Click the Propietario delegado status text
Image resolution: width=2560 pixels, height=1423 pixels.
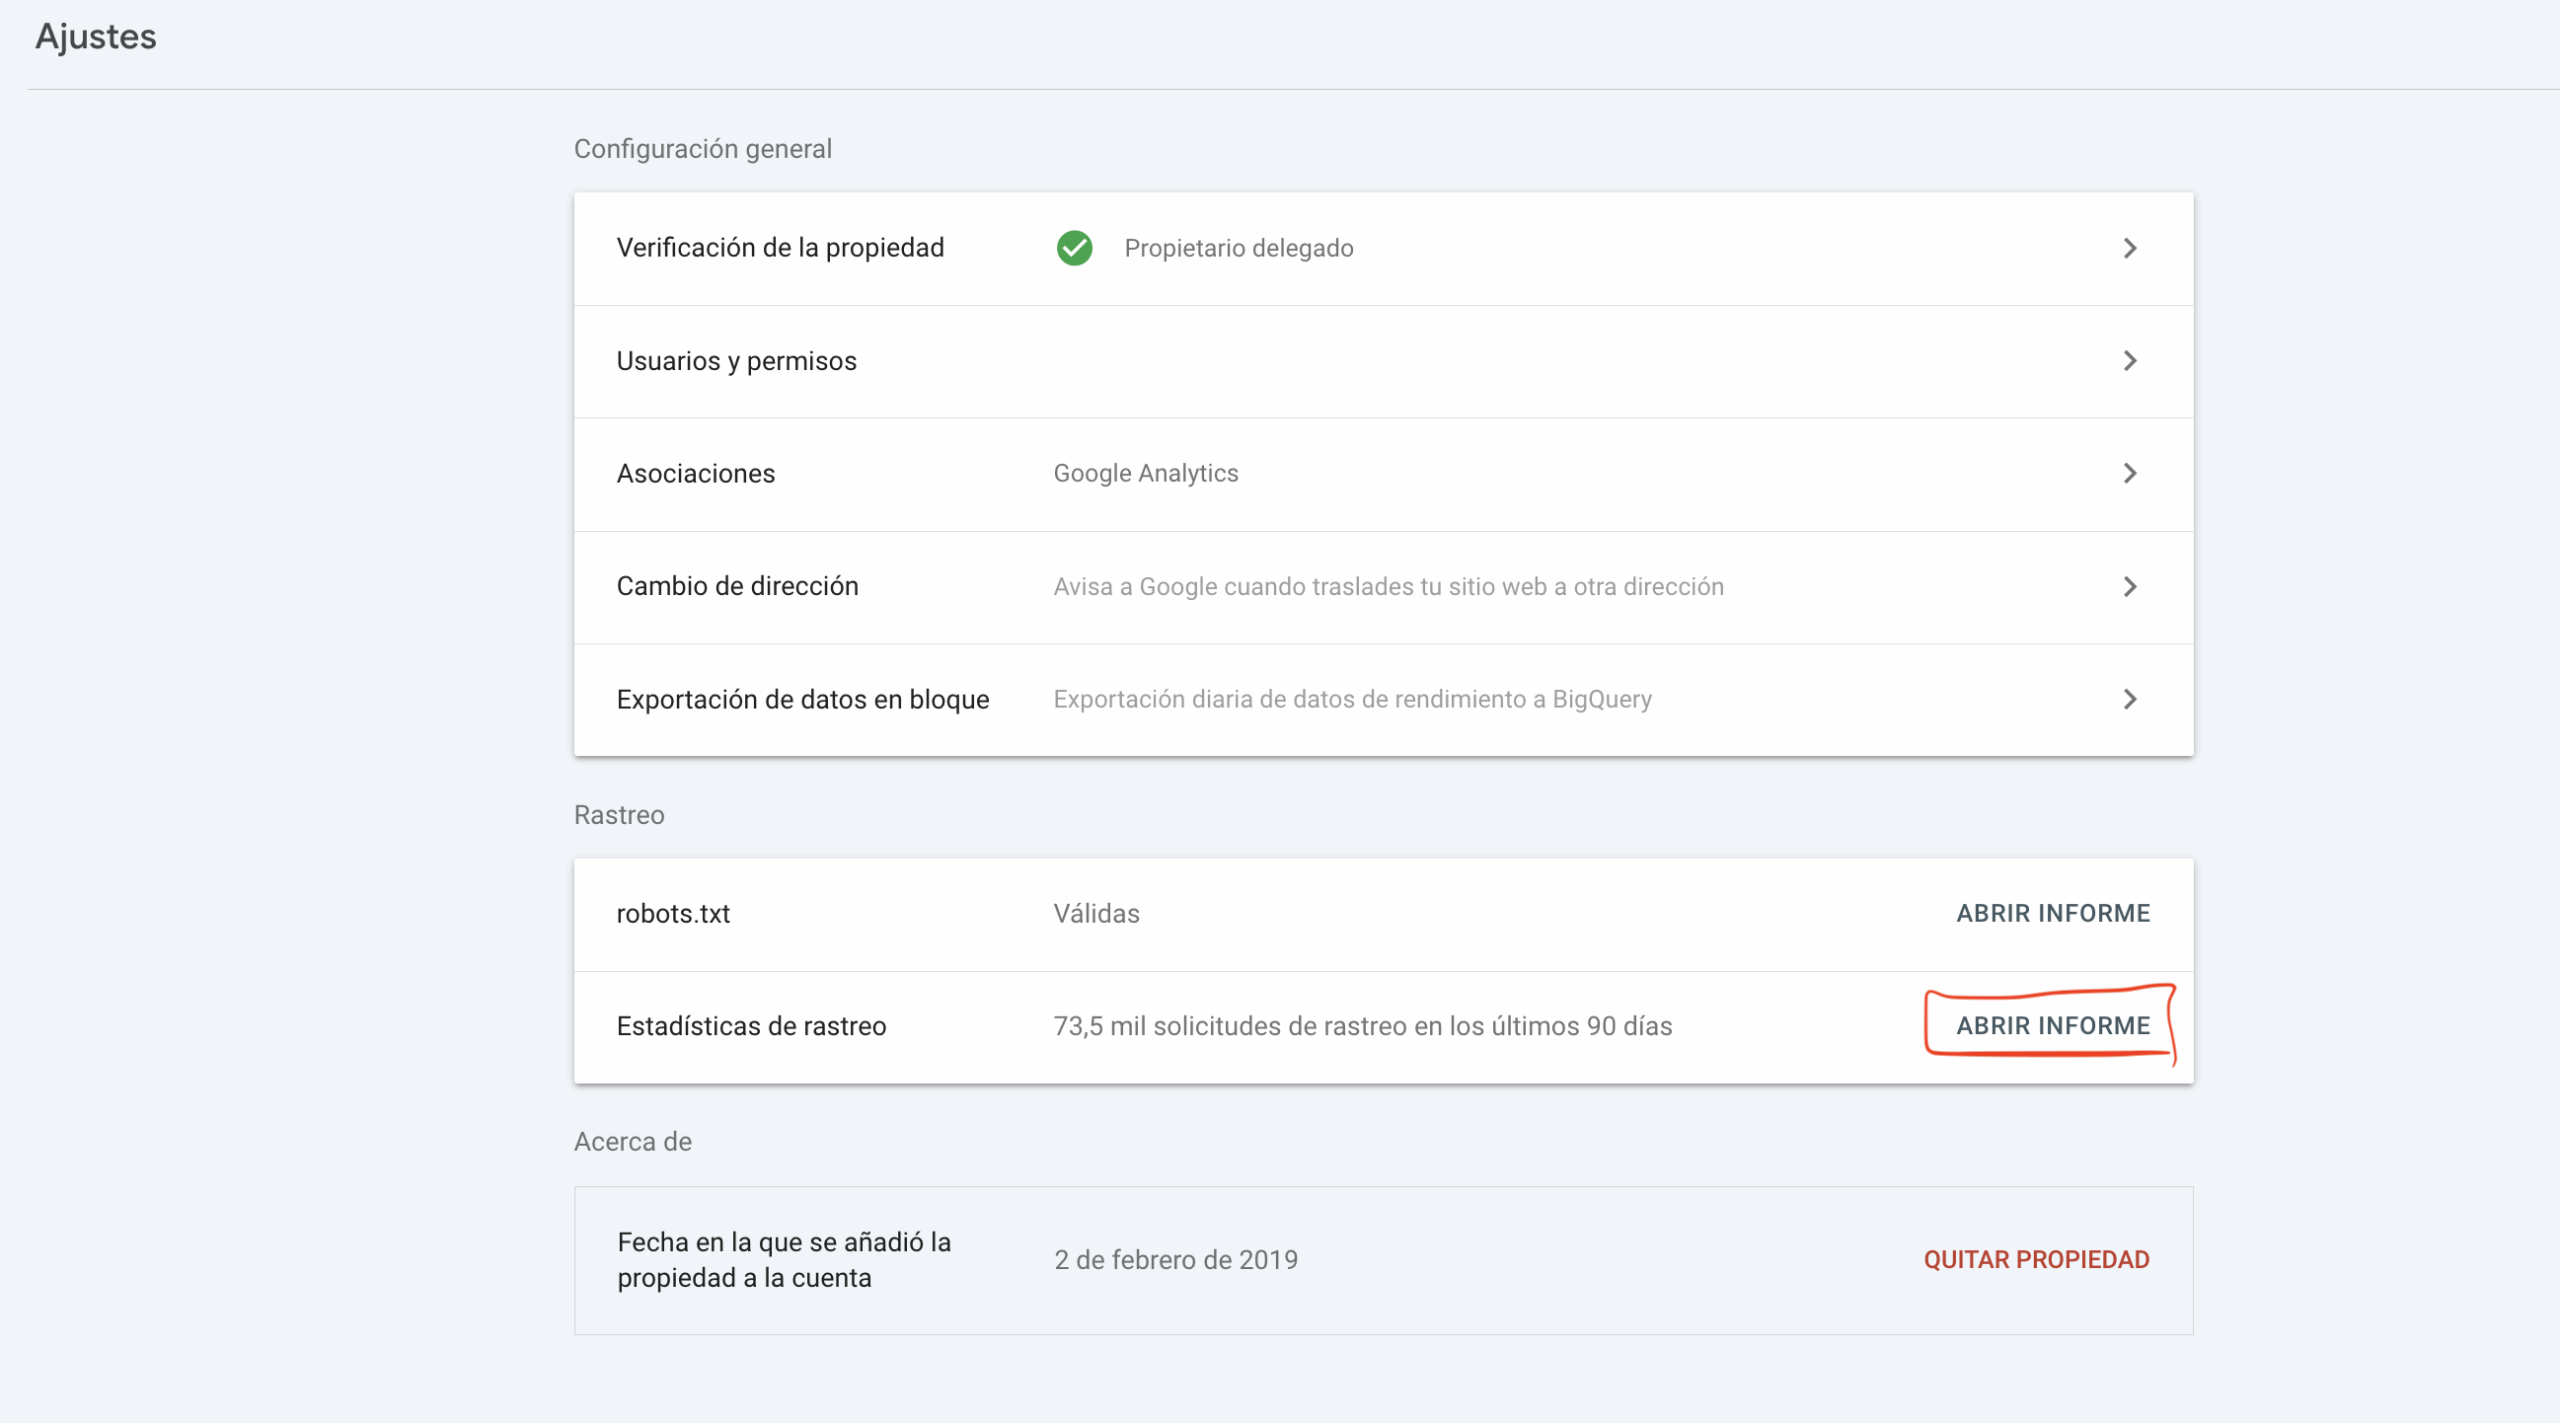[x=1238, y=248]
